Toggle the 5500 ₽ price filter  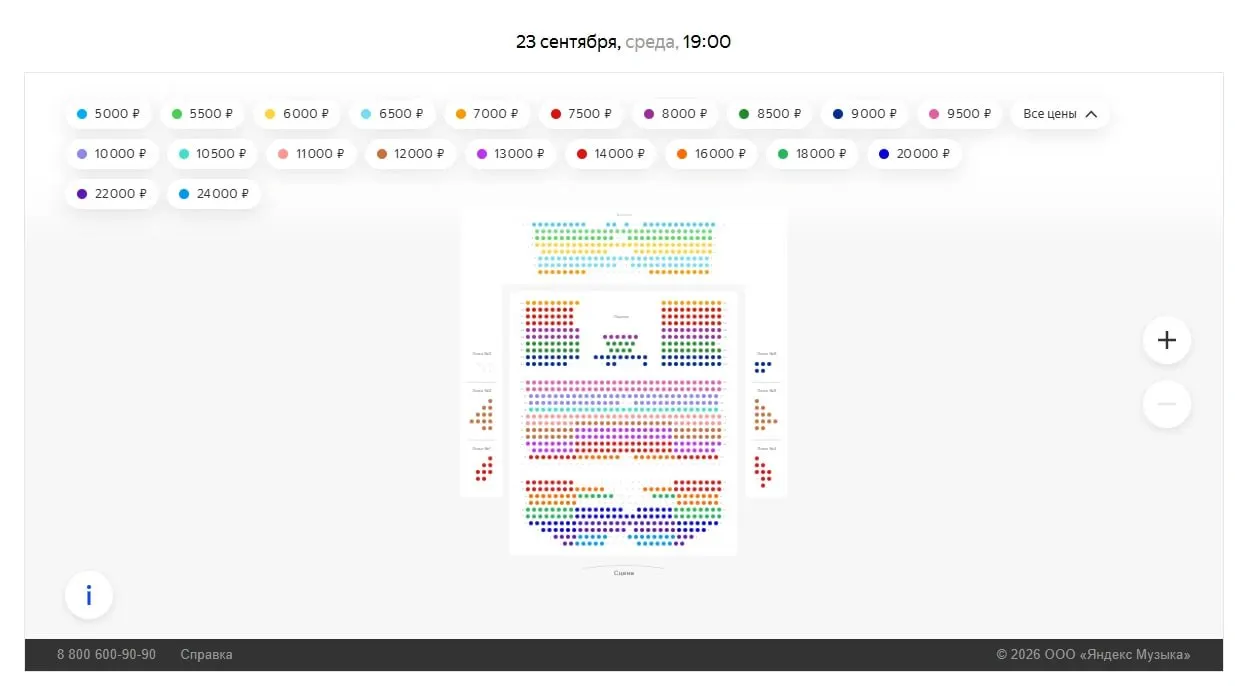point(203,114)
